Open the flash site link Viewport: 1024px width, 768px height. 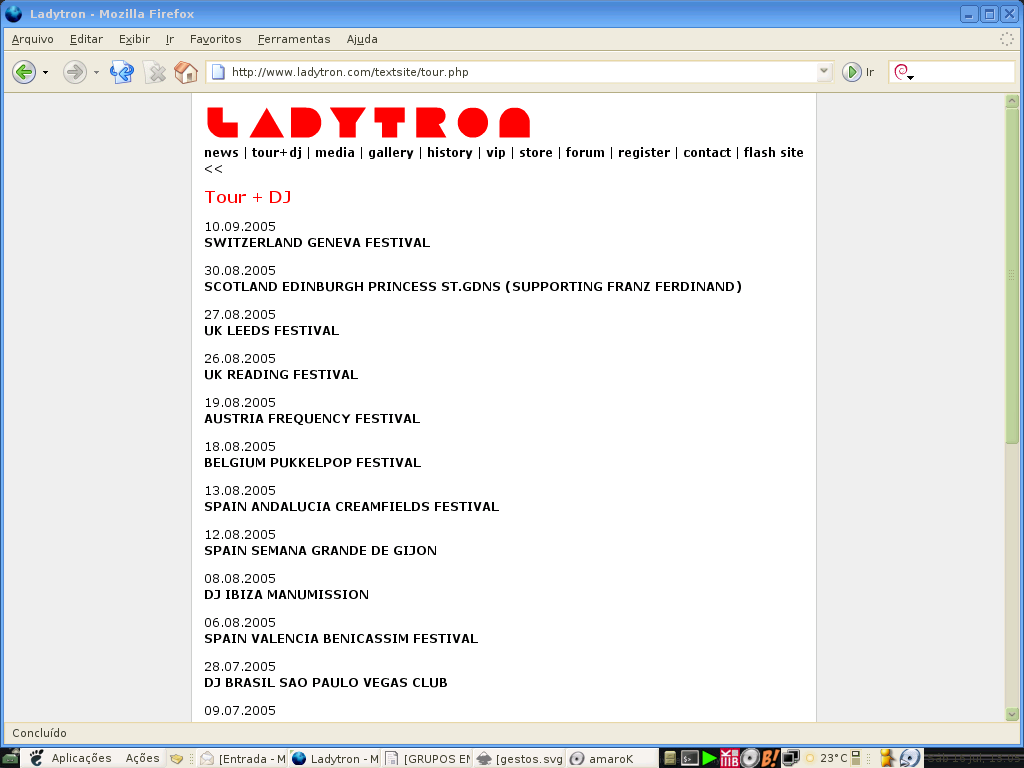(773, 152)
